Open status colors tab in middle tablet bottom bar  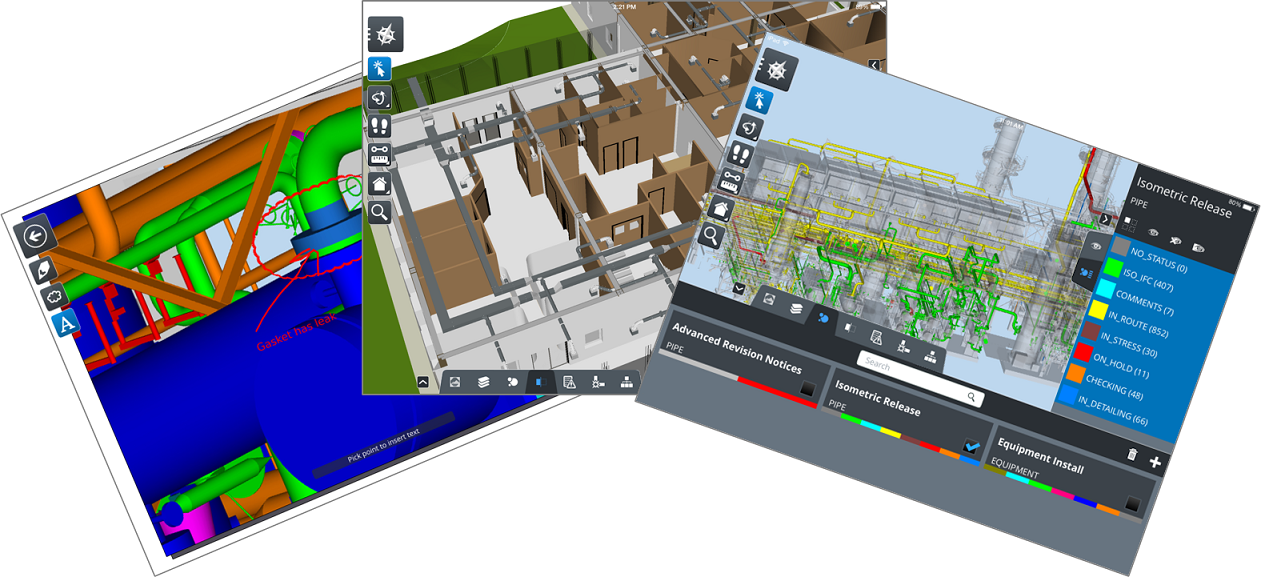(511, 382)
